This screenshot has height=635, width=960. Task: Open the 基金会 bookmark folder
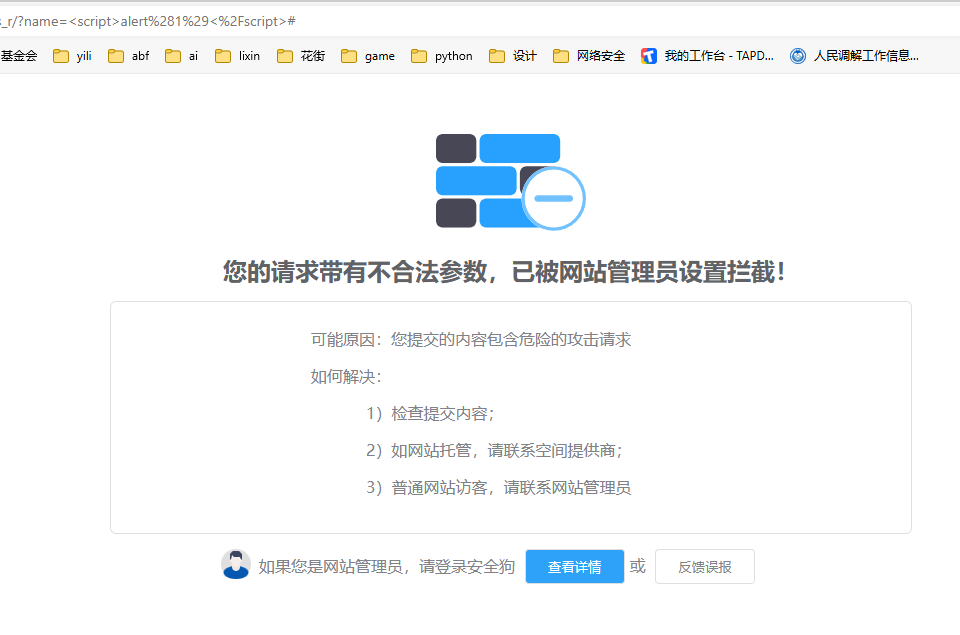tap(19, 56)
